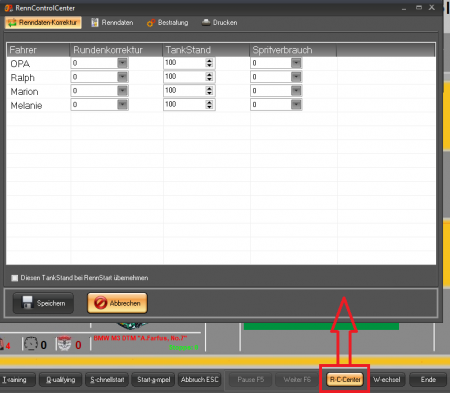Image resolution: width=450 pixels, height=393 pixels.
Task: Open the Bestrafung tab
Action: [x=167, y=23]
